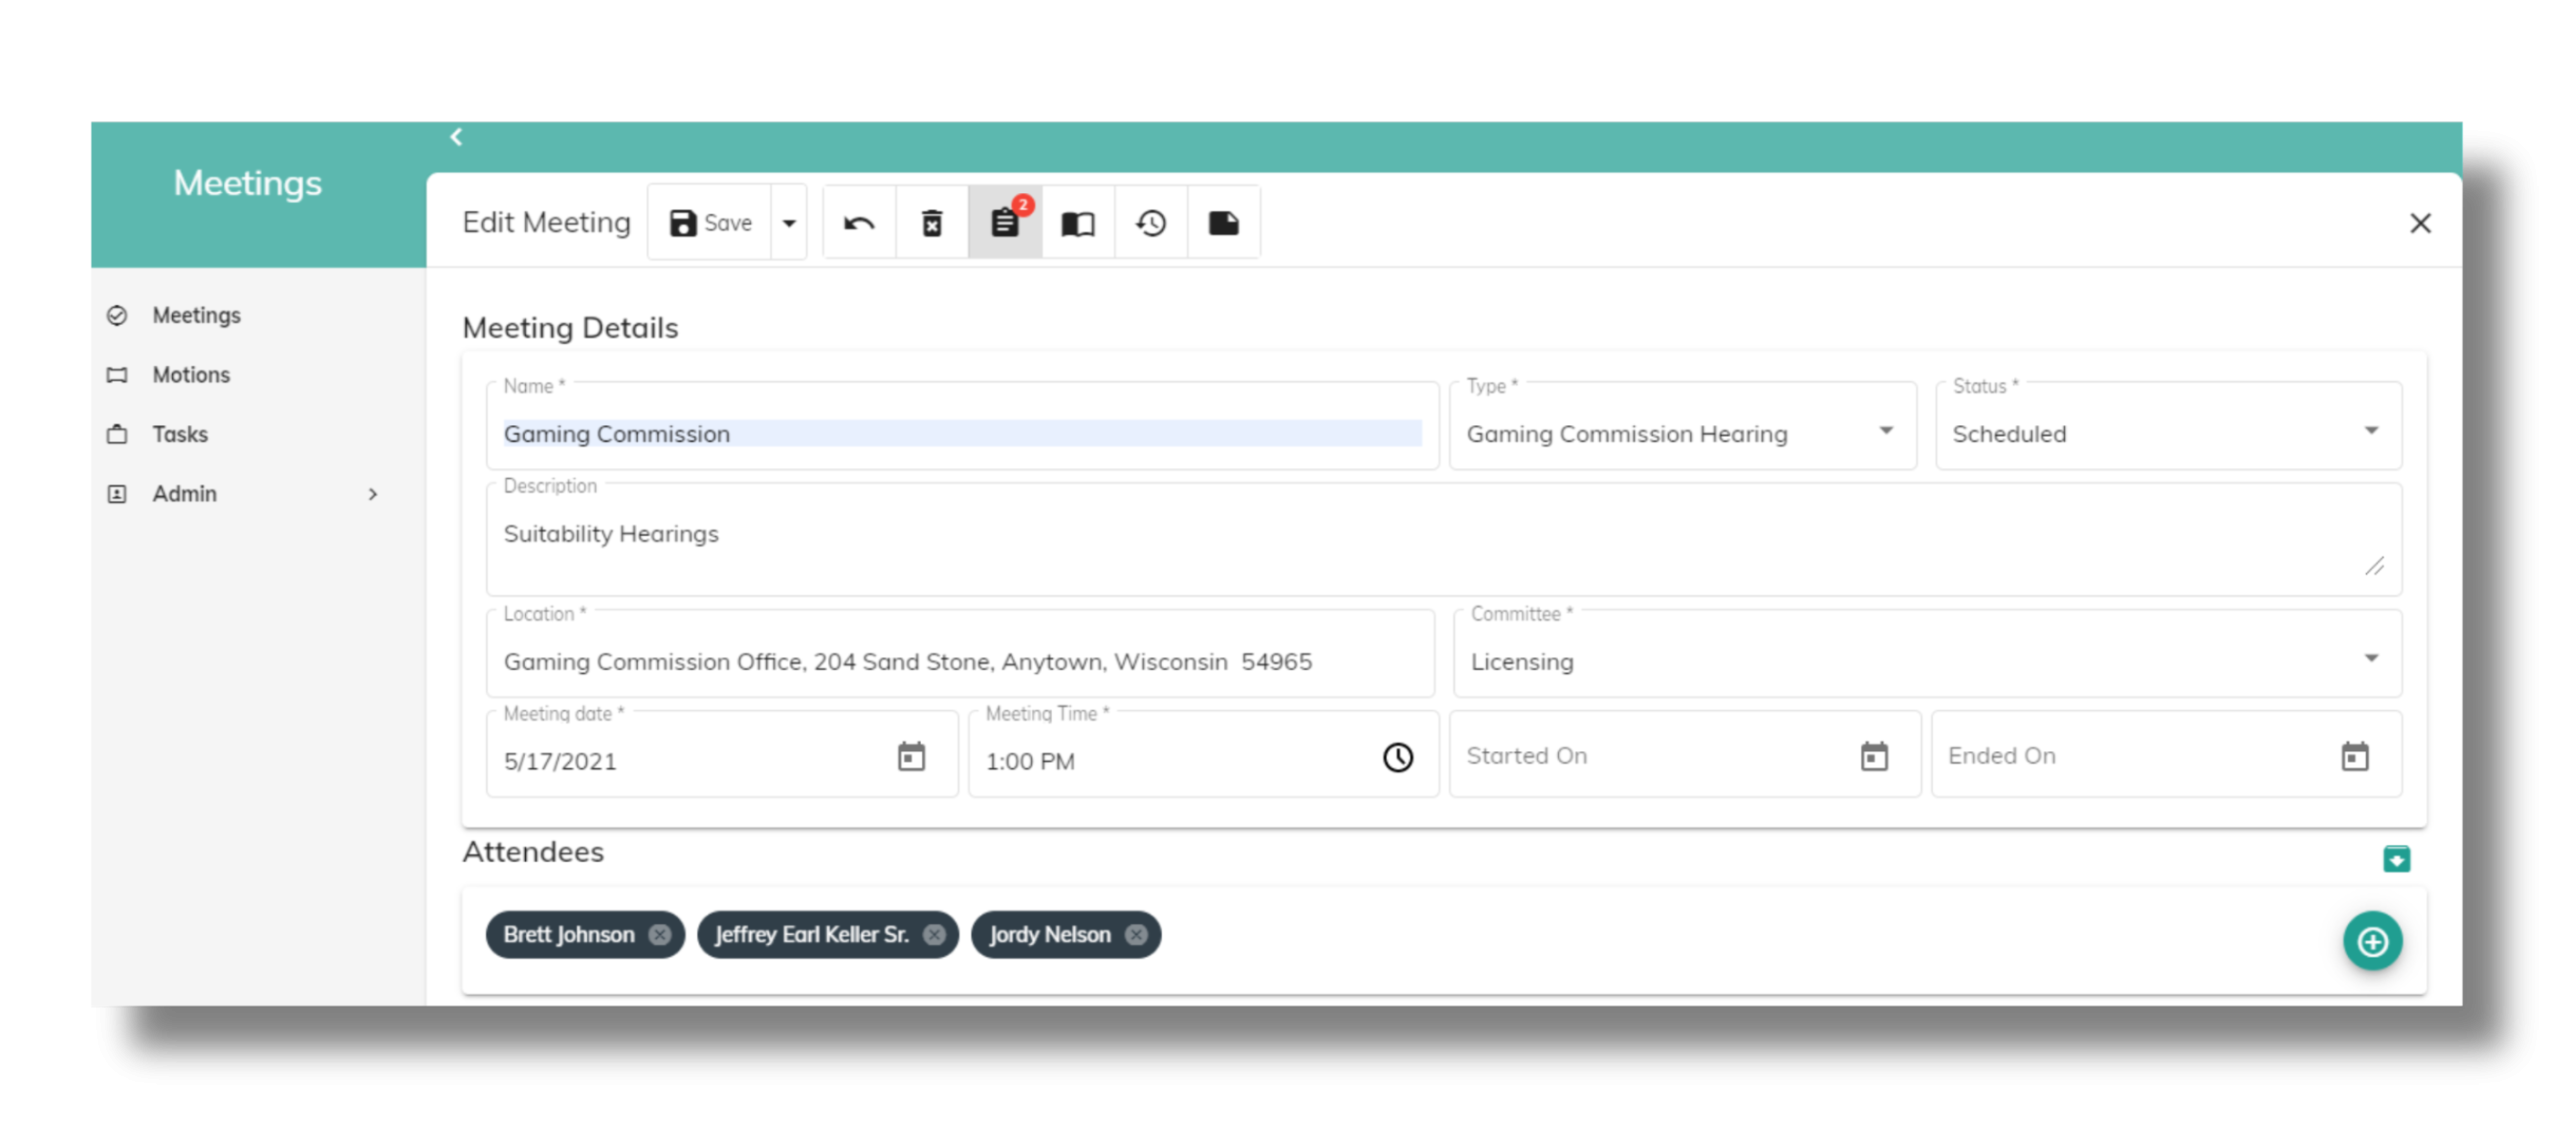Viewport: 2560px width, 1138px height.
Task: Add attendee with green plus button
Action: (2372, 941)
